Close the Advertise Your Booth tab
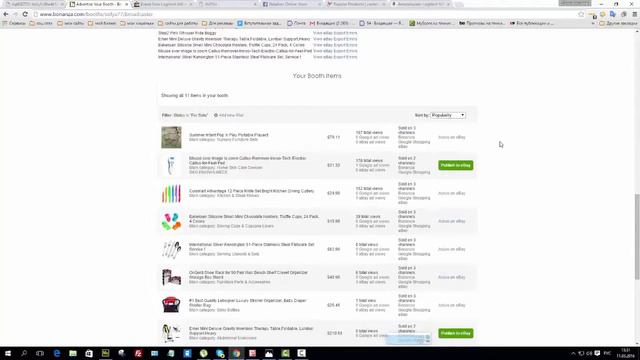 127,4
